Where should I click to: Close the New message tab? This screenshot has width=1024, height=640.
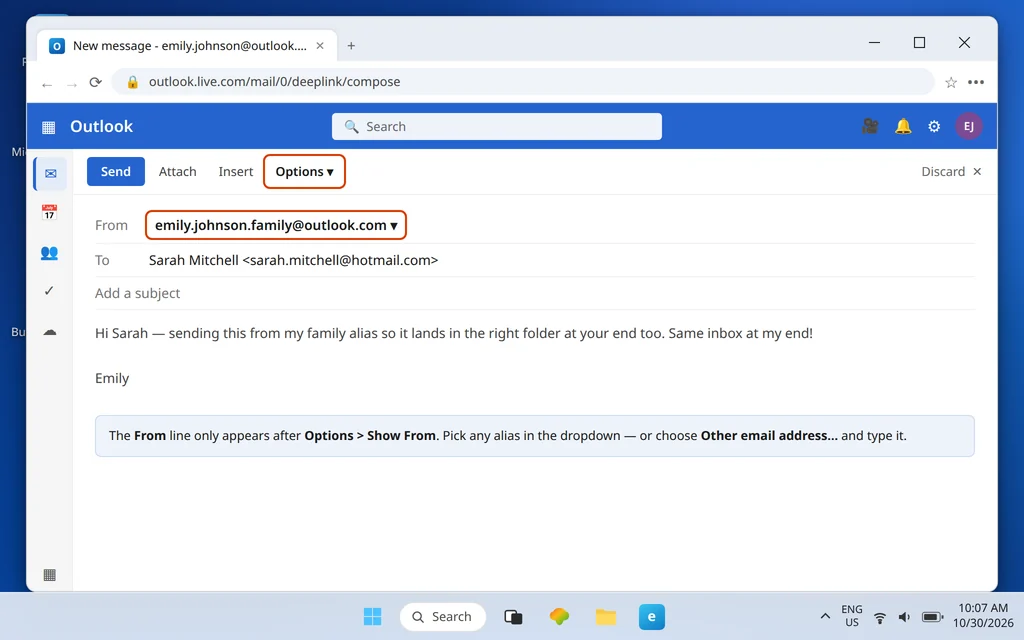[x=320, y=46]
